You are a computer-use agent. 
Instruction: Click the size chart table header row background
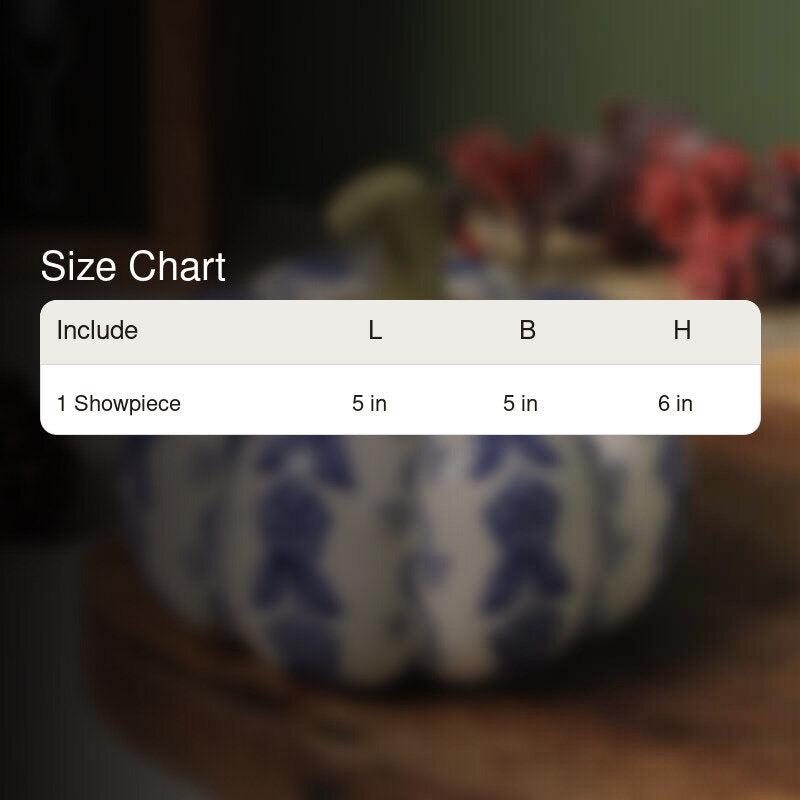401,332
